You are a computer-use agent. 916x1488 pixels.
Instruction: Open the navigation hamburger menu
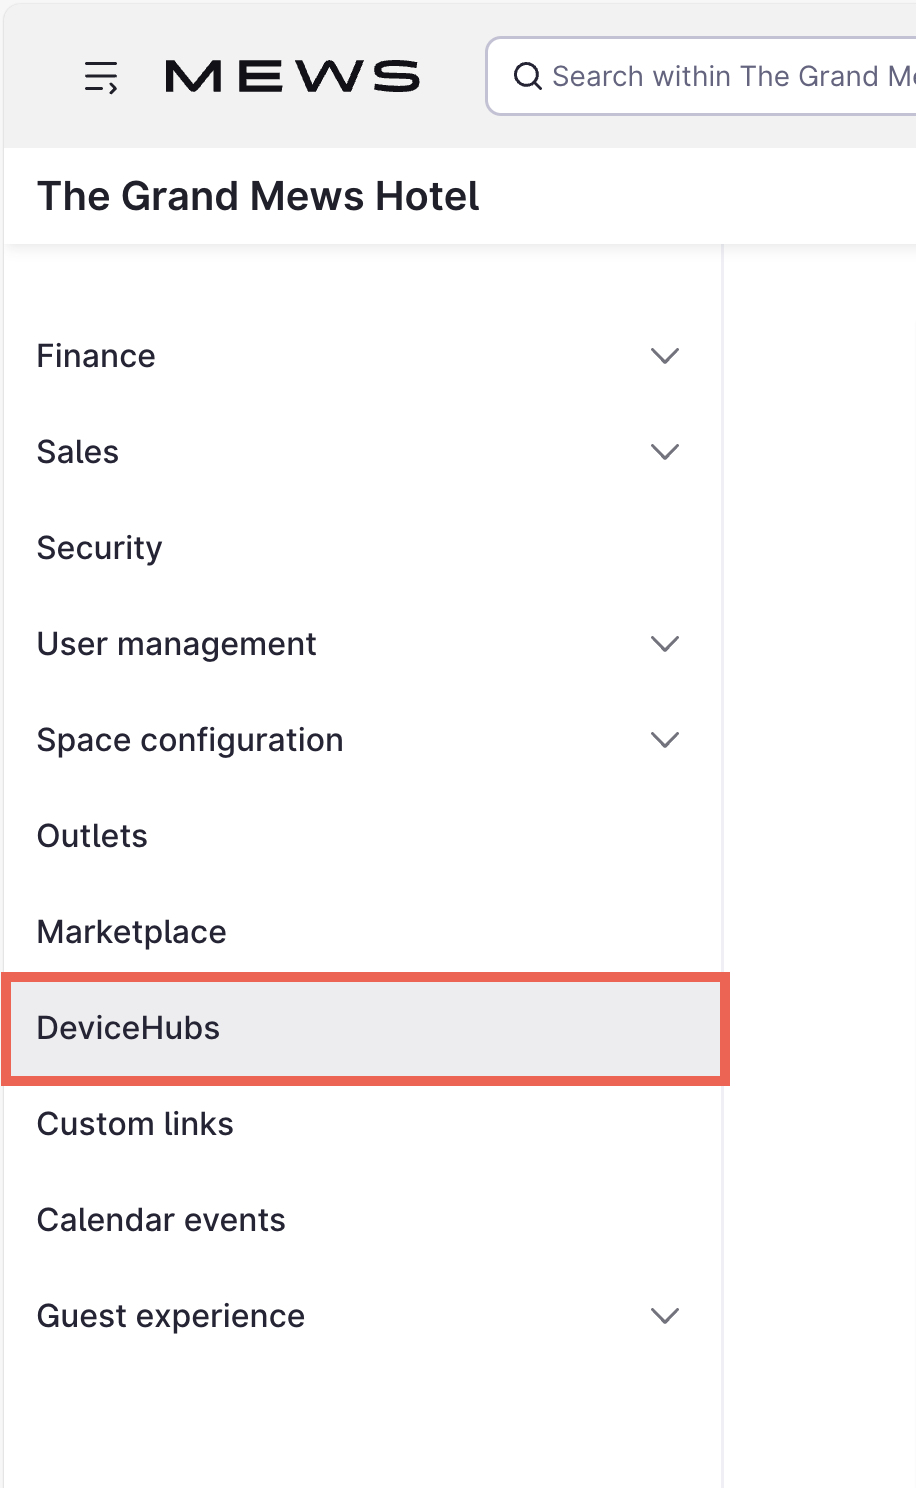click(x=100, y=75)
